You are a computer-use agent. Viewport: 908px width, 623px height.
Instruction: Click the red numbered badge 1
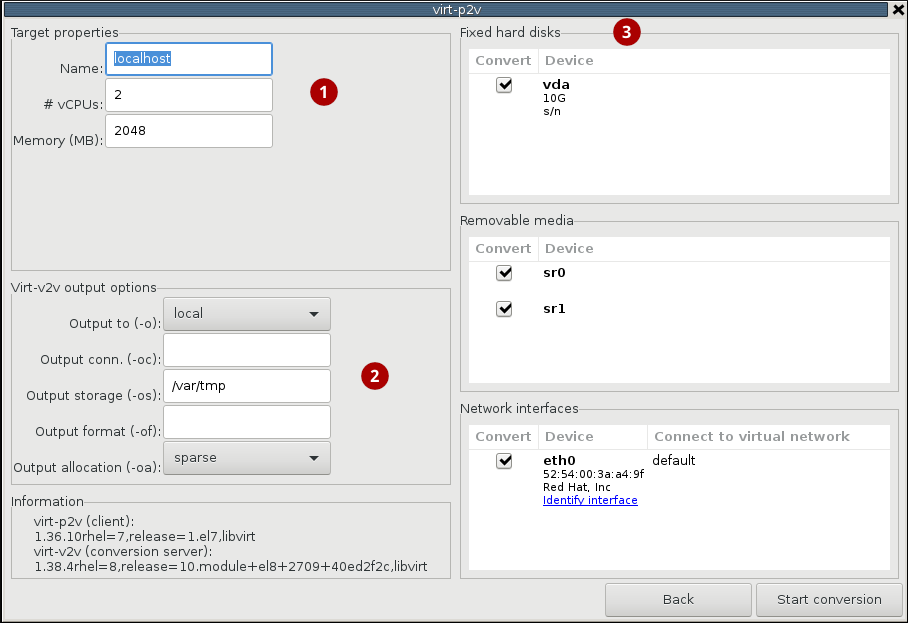coord(324,92)
